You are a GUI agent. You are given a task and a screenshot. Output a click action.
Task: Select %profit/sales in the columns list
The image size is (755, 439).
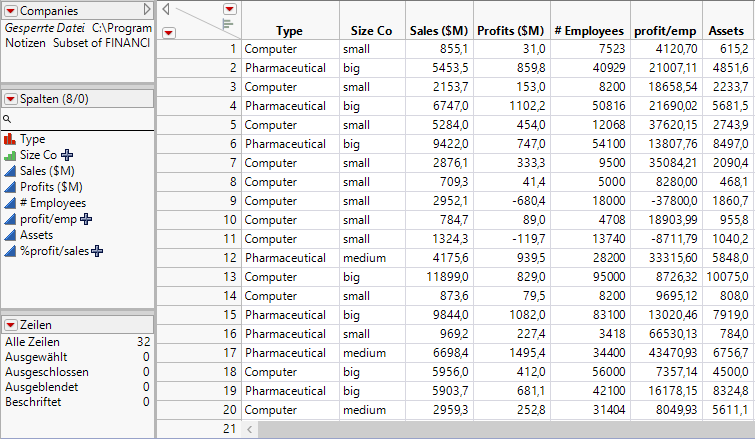click(54, 251)
